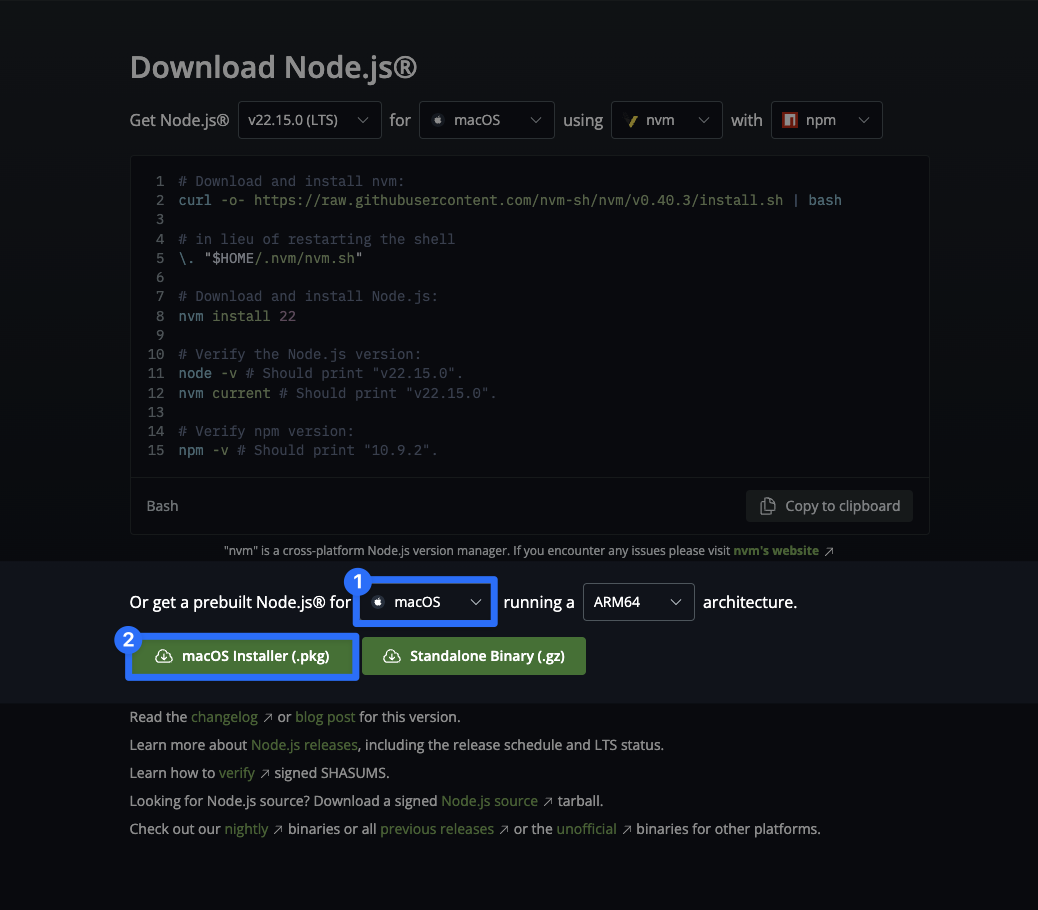The image size is (1038, 910).
Task: Open the Node.js source tarball link
Action: [x=489, y=801]
